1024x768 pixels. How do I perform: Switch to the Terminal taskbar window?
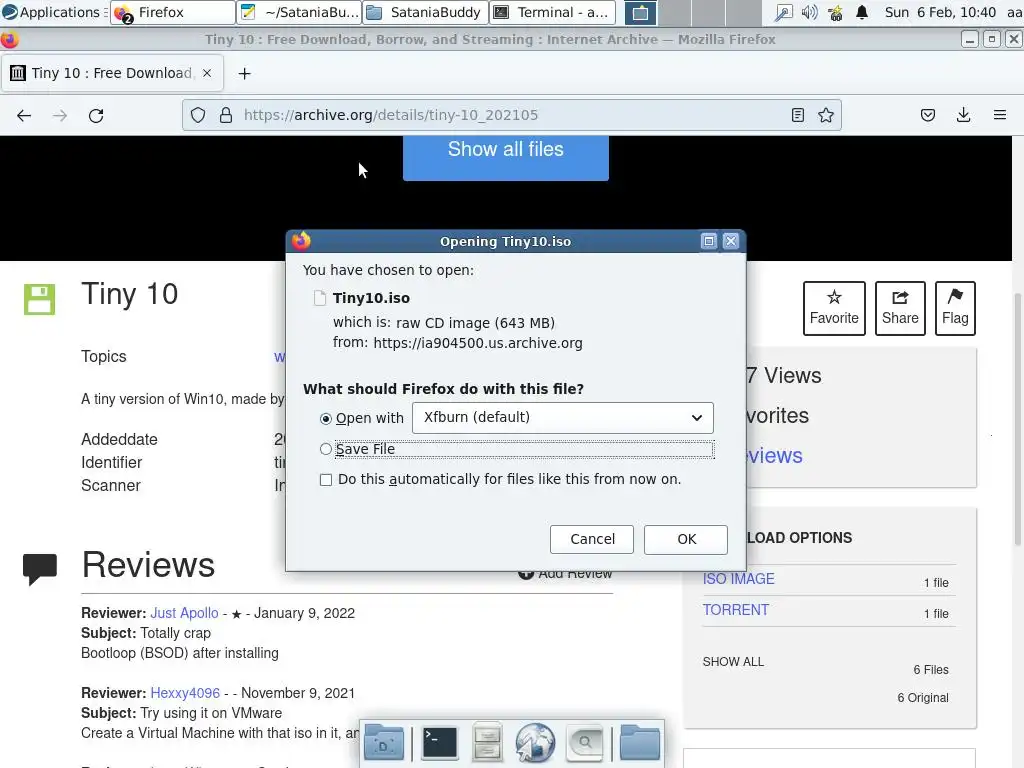pos(552,12)
